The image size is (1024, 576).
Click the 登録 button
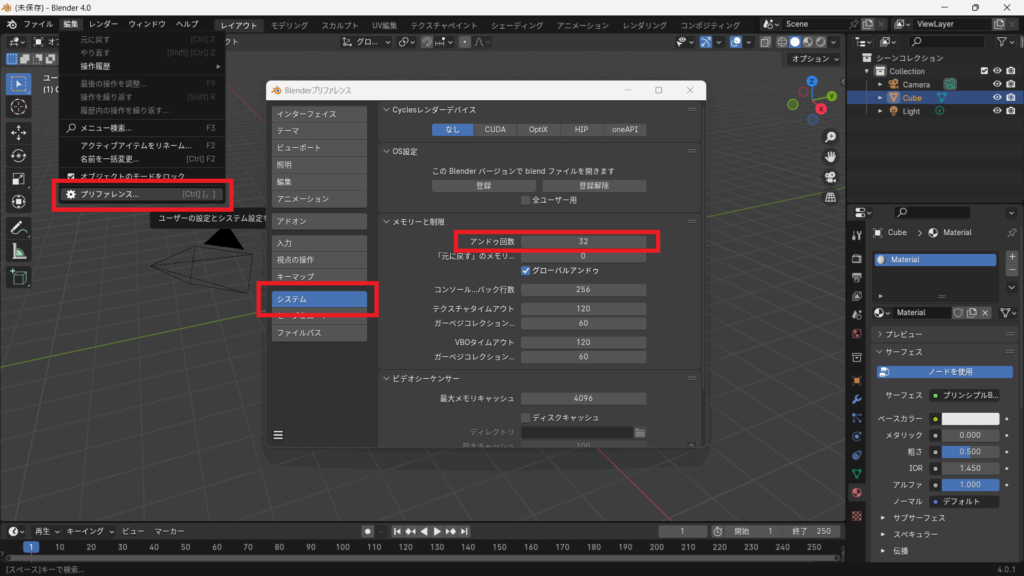tap(483, 186)
